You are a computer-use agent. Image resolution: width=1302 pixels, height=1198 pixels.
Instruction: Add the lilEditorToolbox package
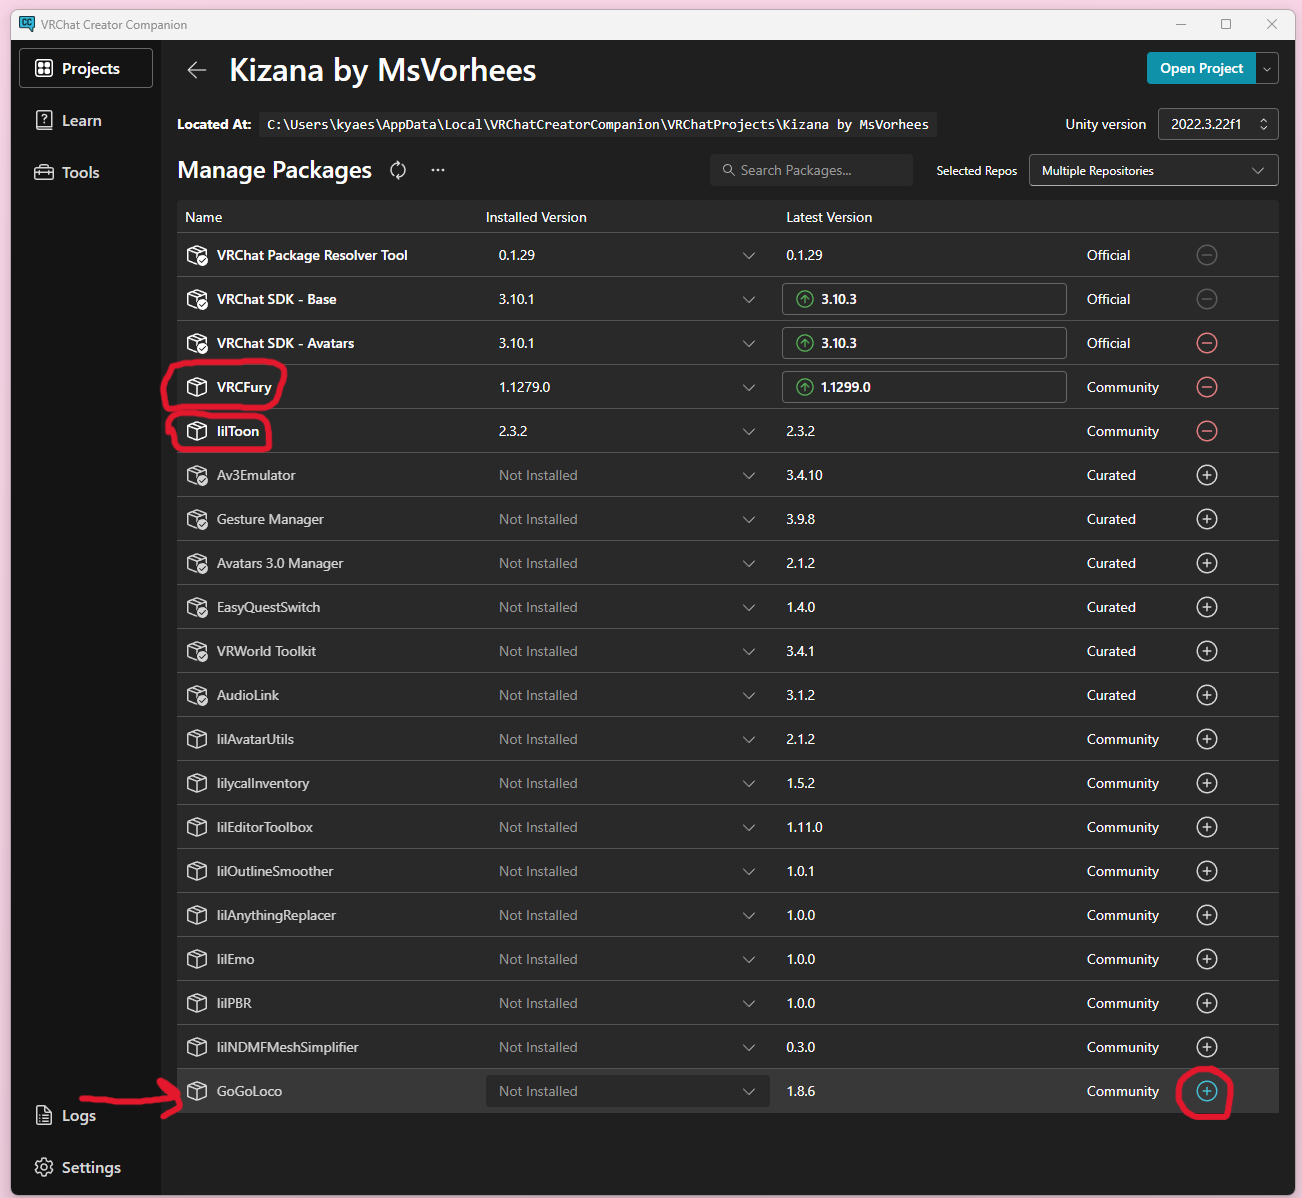pos(1207,827)
